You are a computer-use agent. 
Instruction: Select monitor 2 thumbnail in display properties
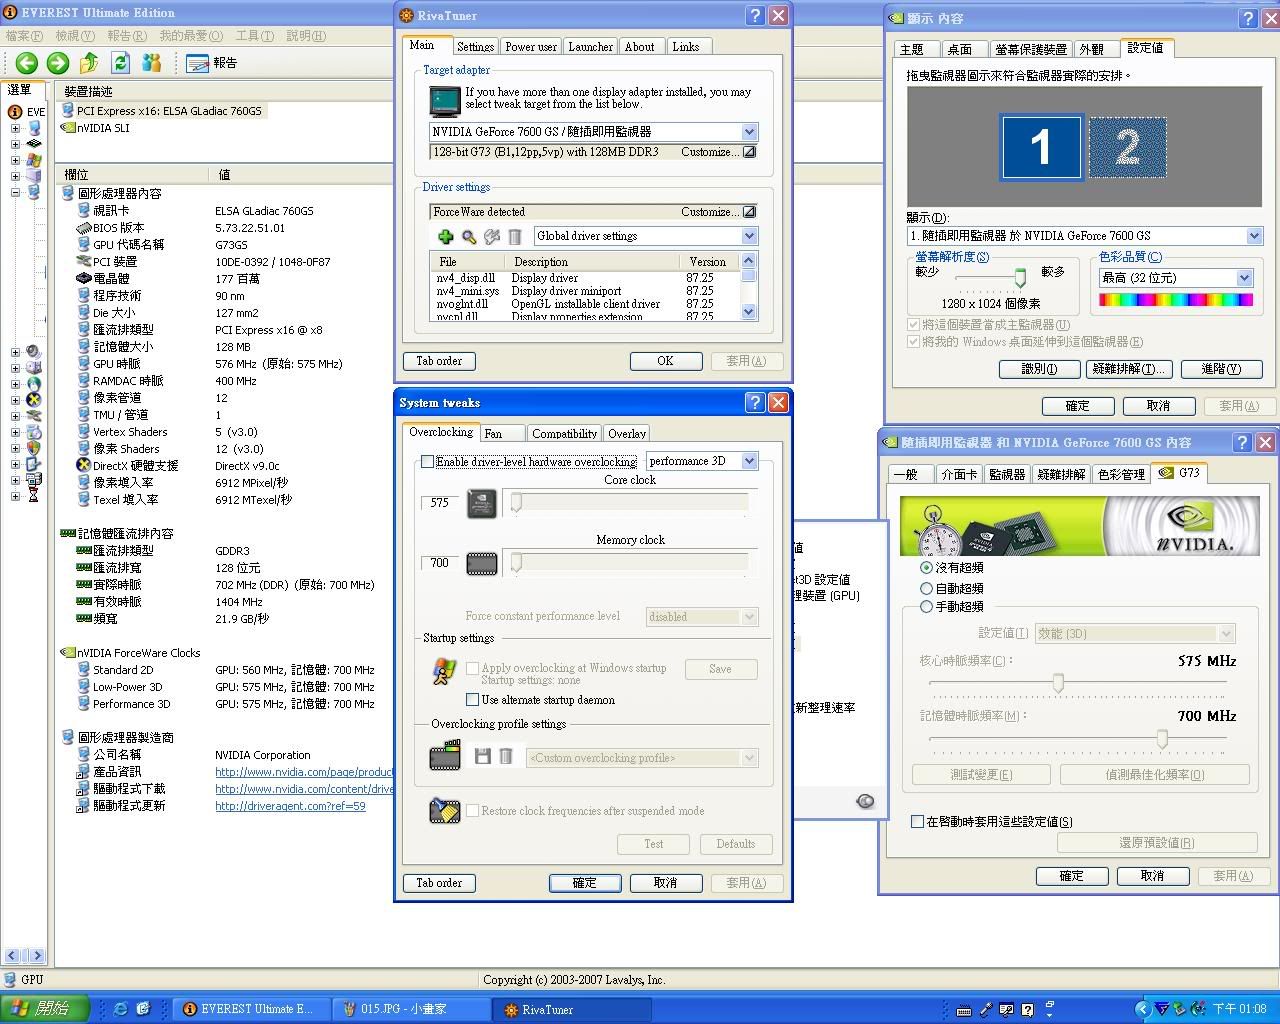point(1127,148)
